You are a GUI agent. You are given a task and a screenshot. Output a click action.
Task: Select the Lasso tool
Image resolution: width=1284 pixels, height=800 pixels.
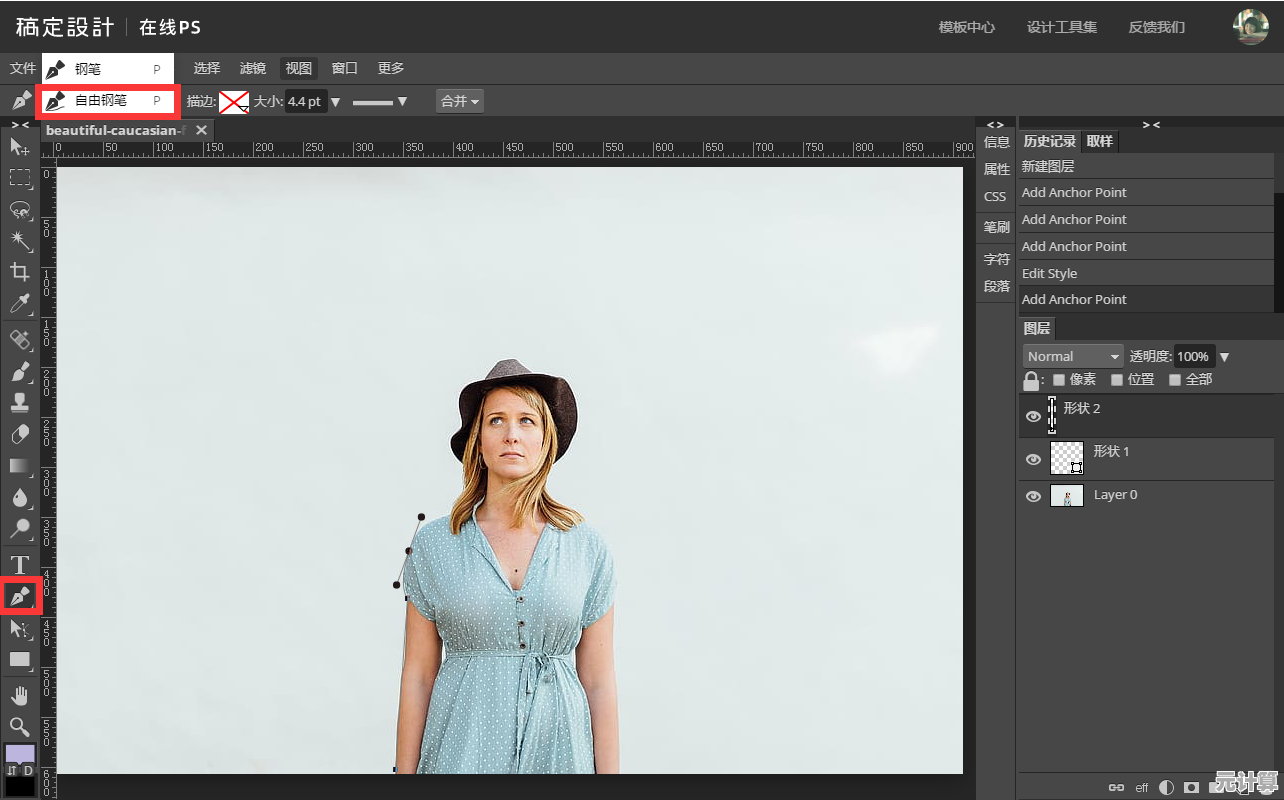pyautogui.click(x=20, y=209)
